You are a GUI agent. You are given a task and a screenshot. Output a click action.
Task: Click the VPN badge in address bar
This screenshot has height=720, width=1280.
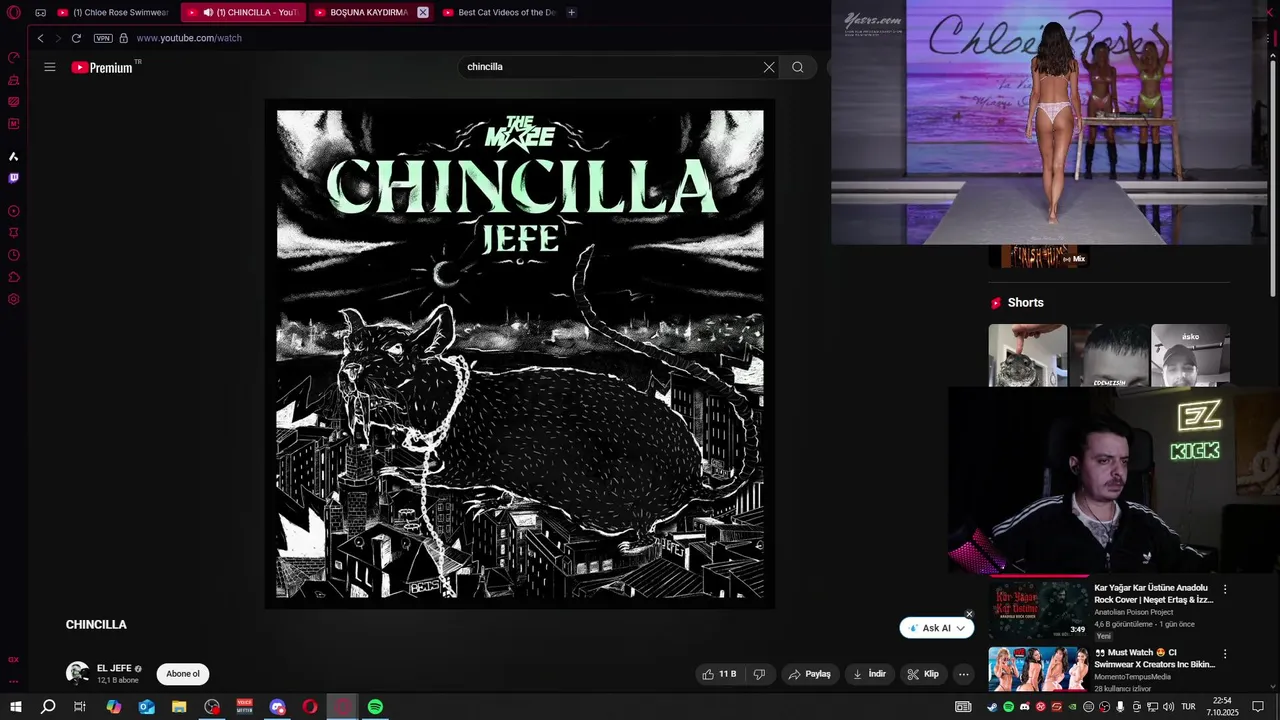pos(103,38)
